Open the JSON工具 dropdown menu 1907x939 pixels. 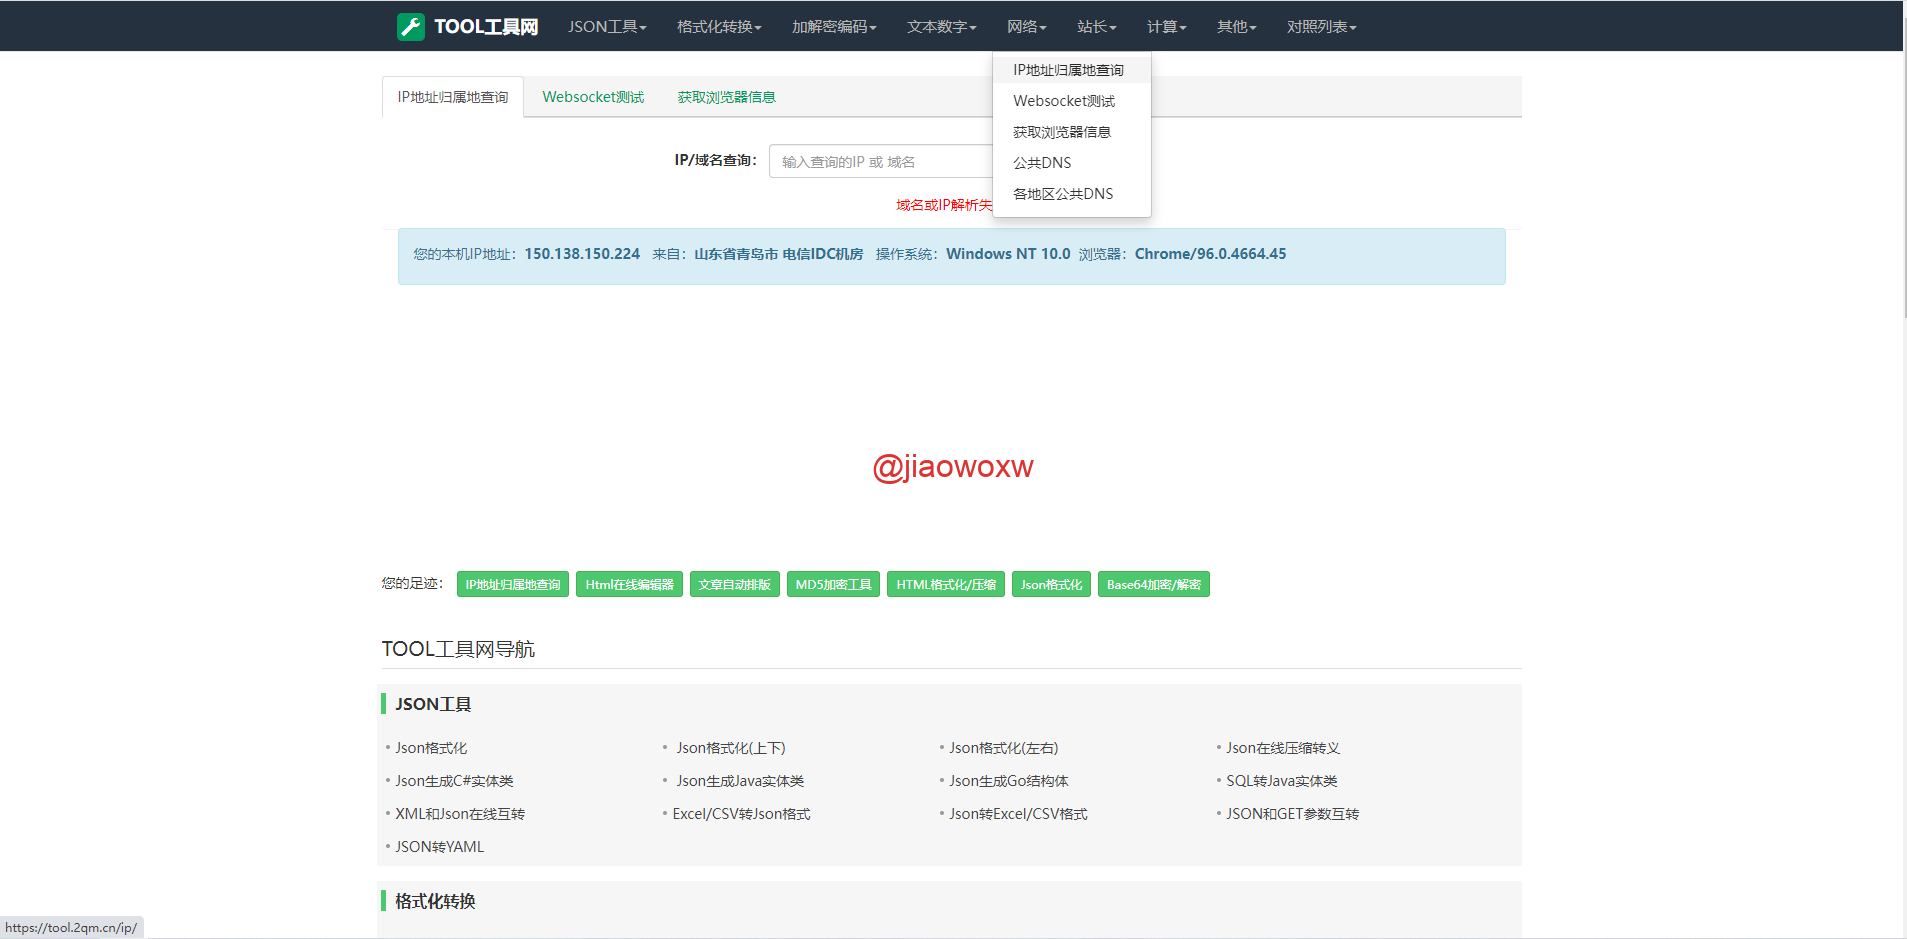[607, 27]
